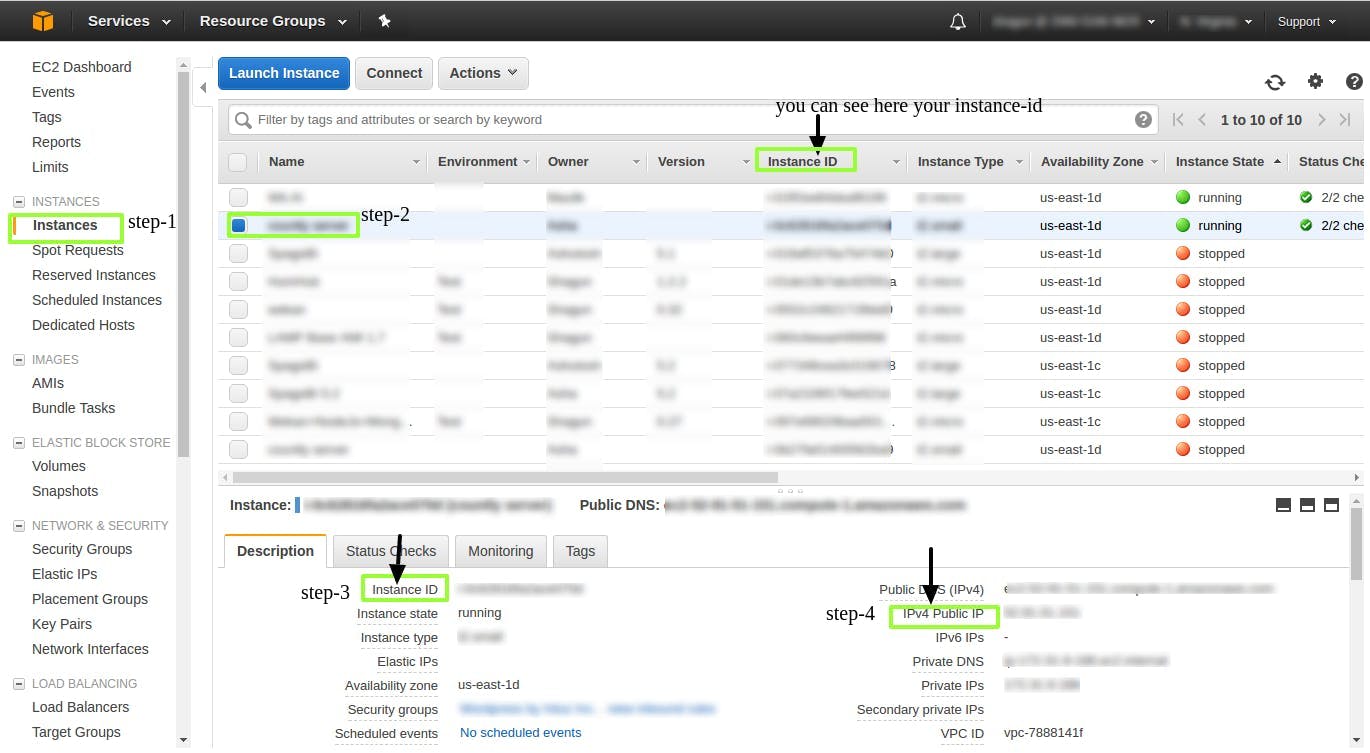
Task: Open the notifications bell
Action: (x=957, y=20)
